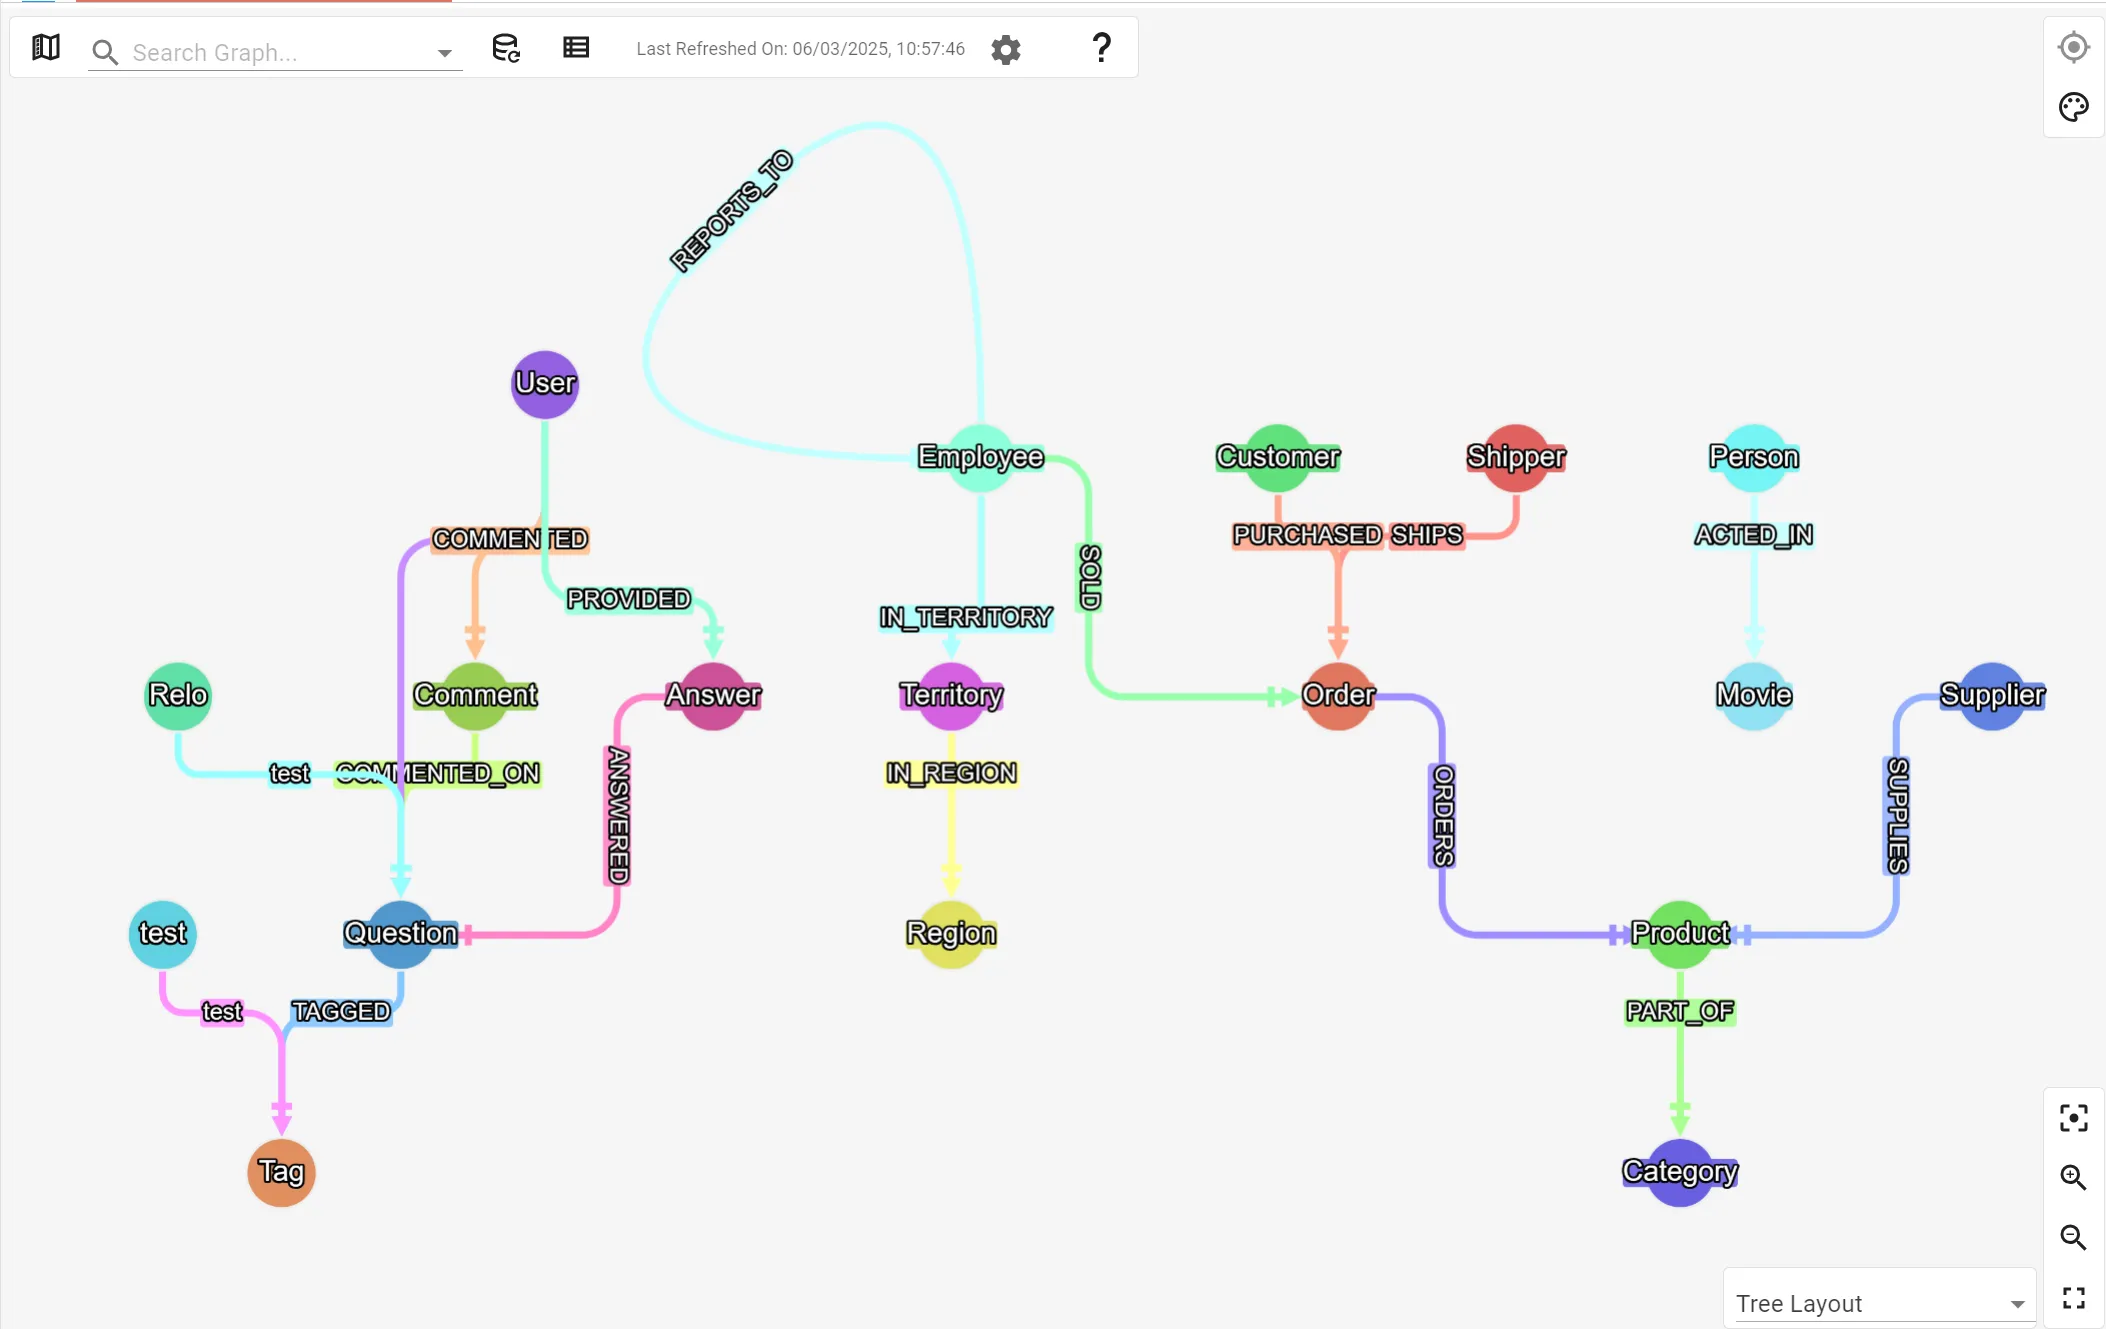The image size is (2106, 1329).
Task: Click the PART_OF relationship label
Action: tap(1680, 1011)
